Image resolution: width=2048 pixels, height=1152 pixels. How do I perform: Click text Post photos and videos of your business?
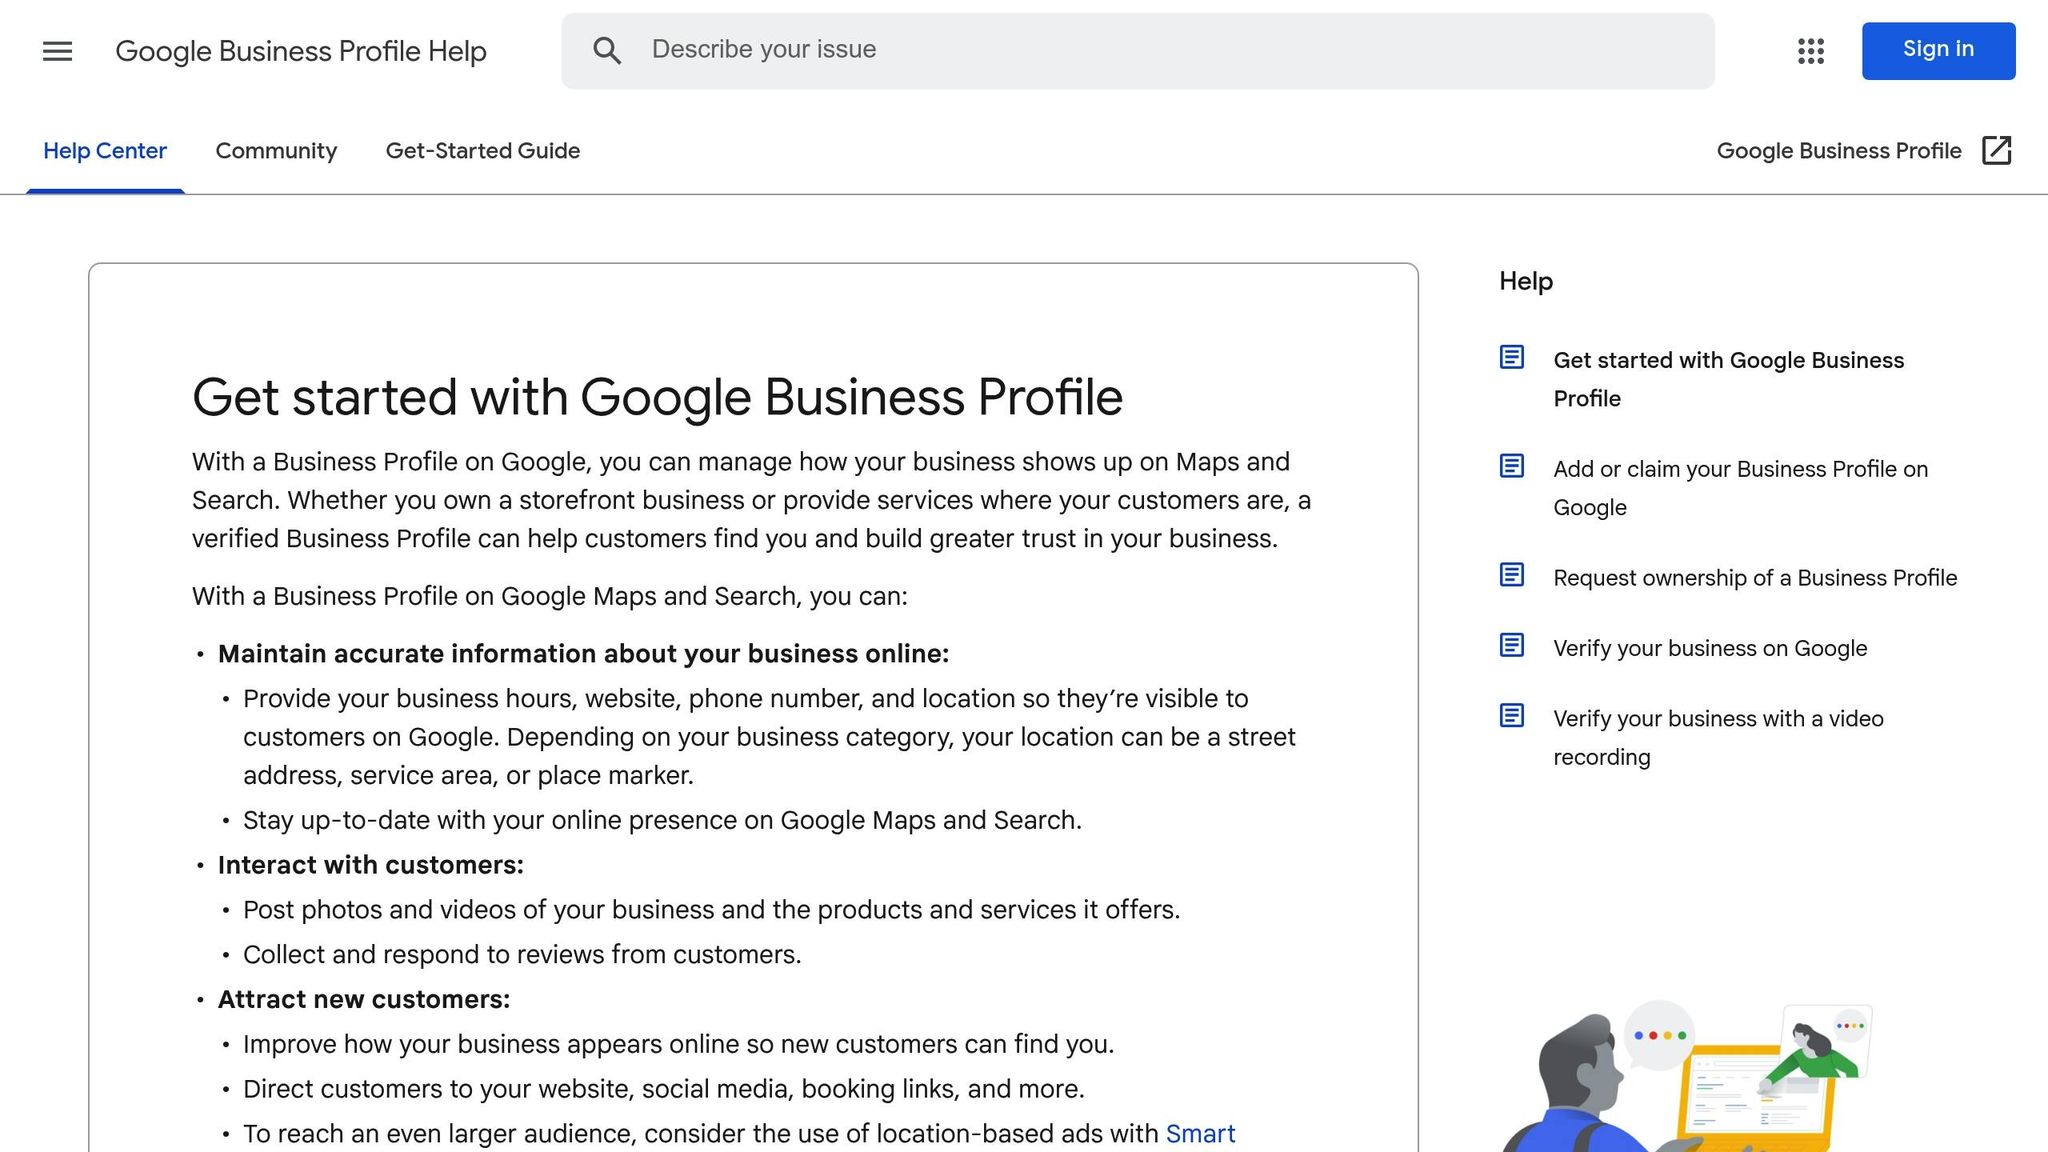711,910
